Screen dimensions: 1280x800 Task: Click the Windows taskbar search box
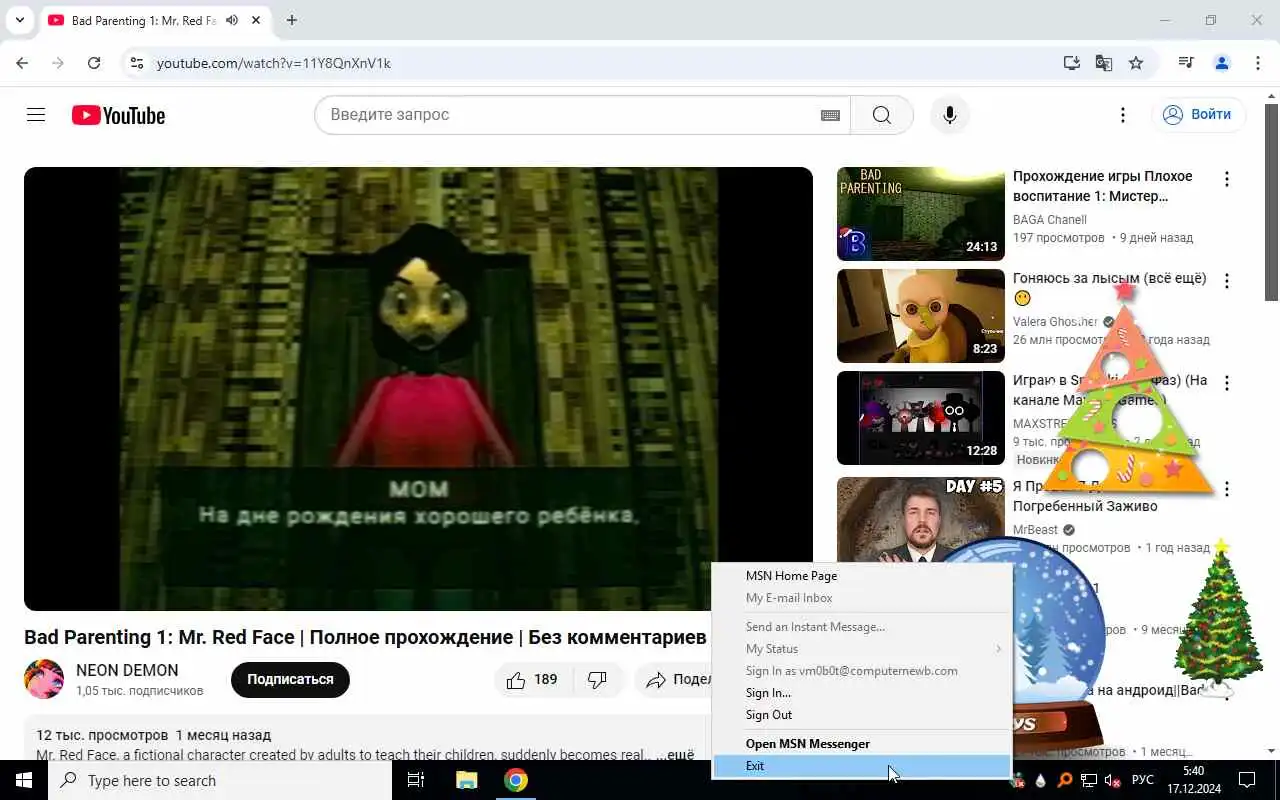point(220,780)
